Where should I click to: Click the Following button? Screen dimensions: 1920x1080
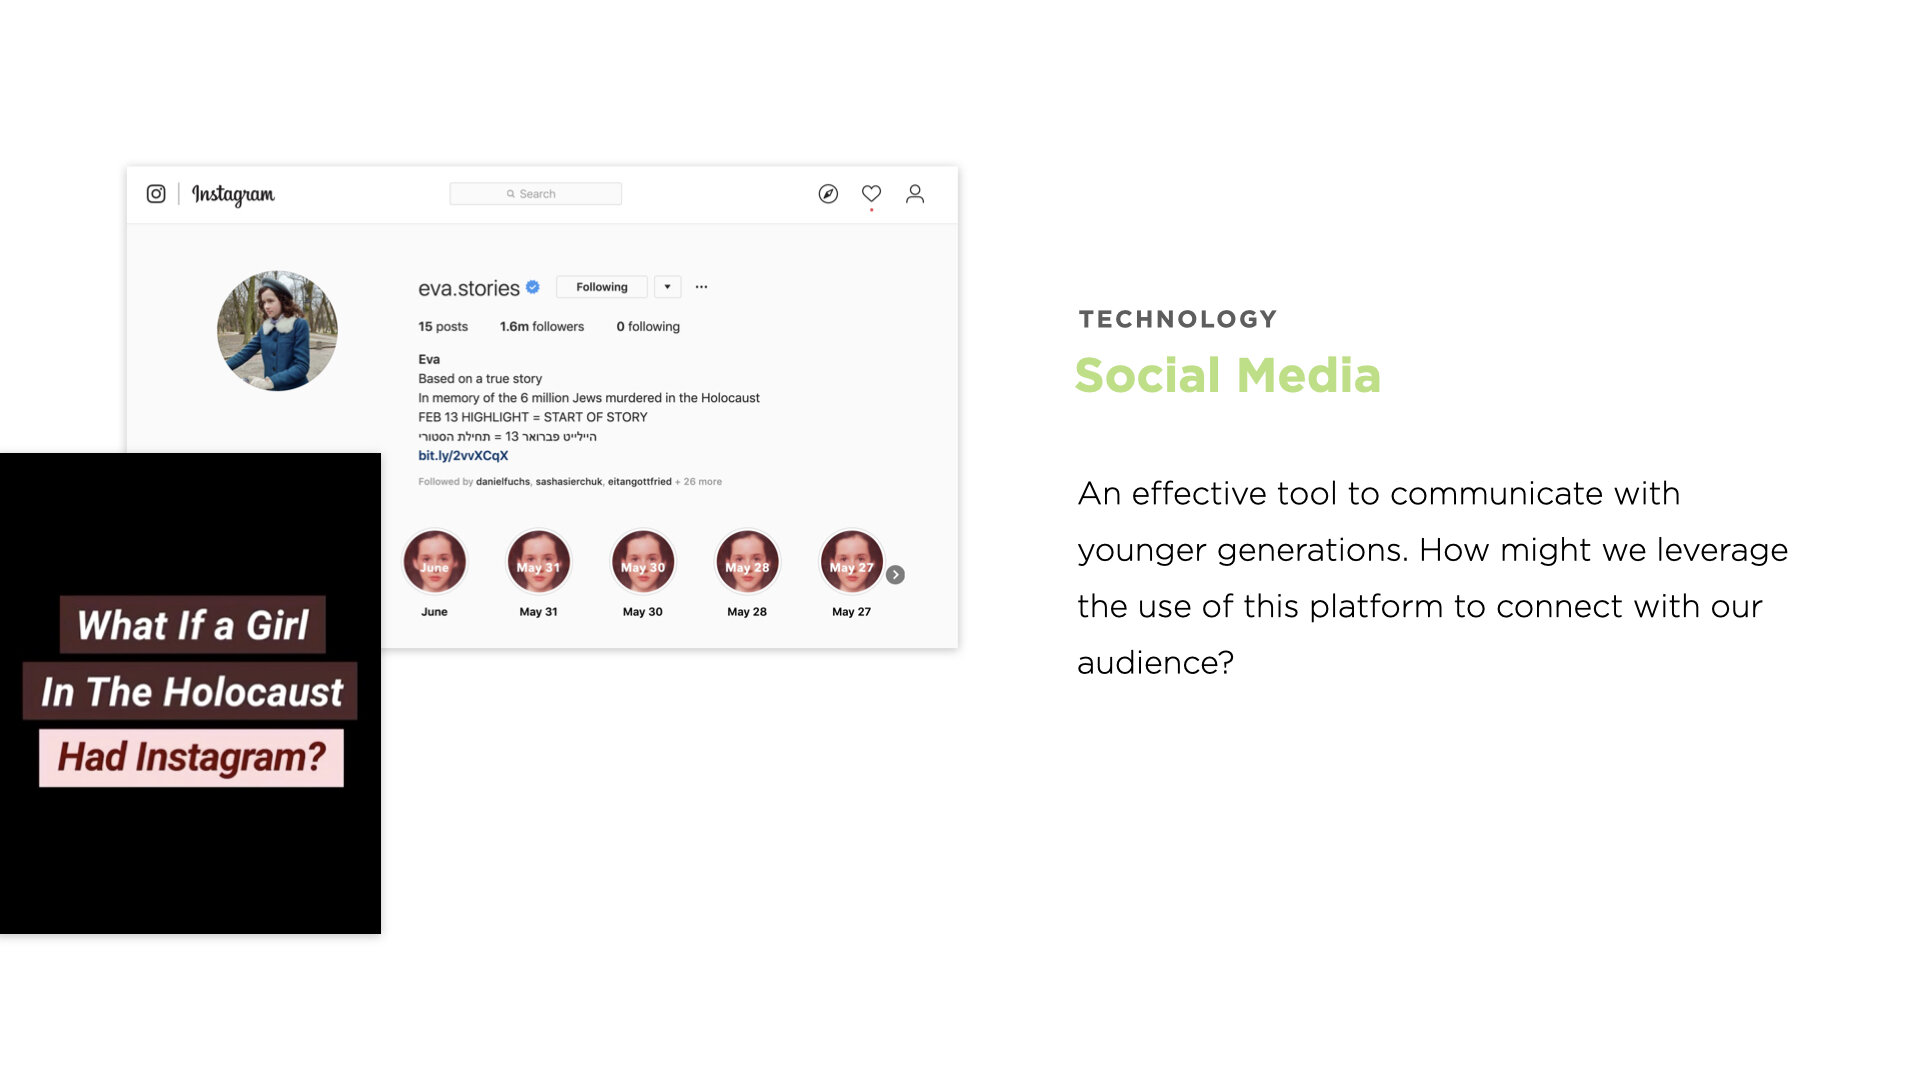coord(602,287)
